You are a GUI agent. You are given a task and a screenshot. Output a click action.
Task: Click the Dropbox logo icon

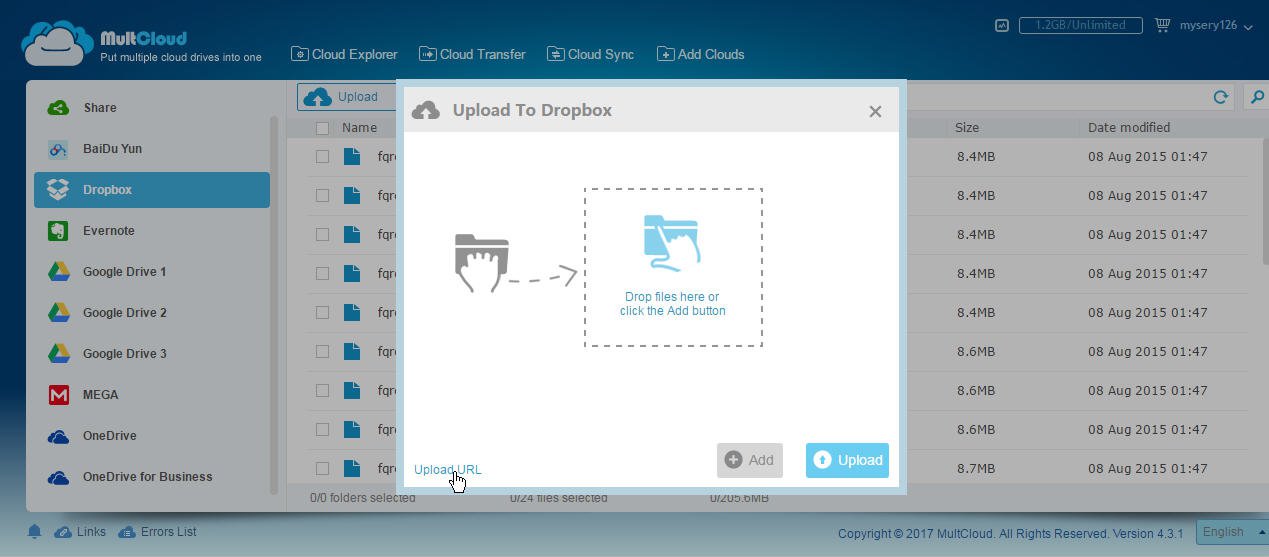58,190
